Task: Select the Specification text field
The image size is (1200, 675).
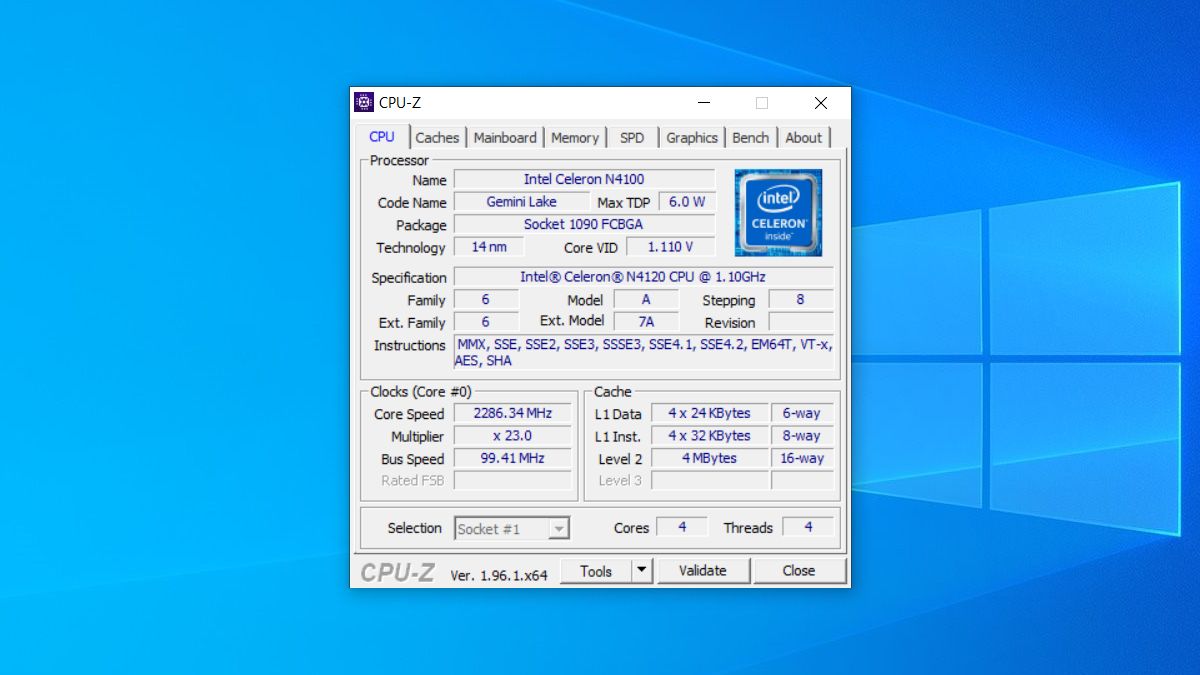Action: click(643, 277)
